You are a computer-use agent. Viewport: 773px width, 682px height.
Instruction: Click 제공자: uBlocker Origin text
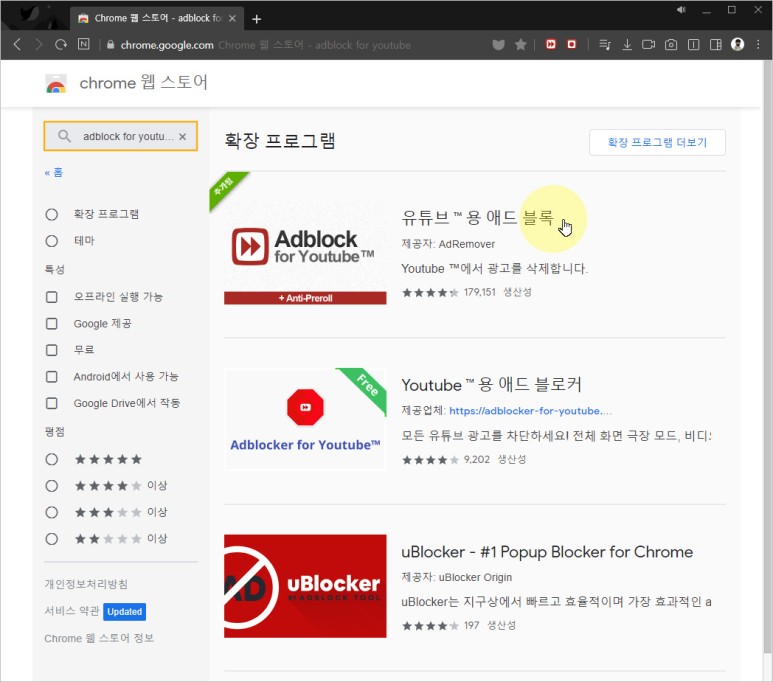[457, 577]
